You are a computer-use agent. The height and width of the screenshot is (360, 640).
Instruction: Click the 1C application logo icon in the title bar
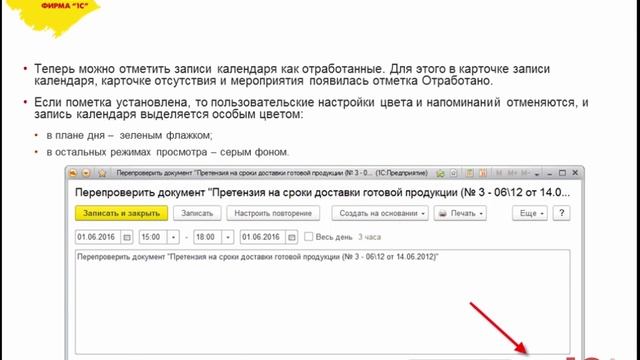[73, 173]
